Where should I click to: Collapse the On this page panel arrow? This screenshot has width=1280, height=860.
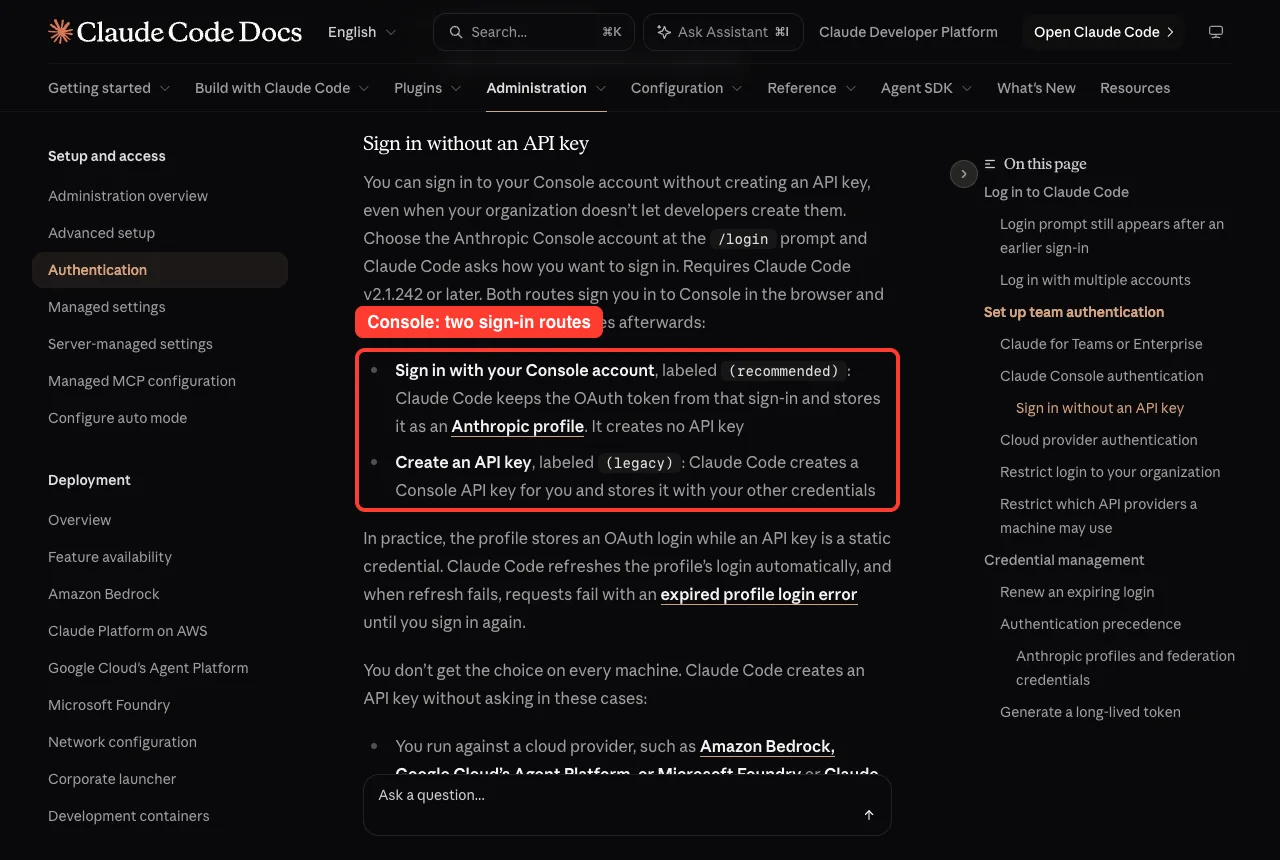[963, 174]
